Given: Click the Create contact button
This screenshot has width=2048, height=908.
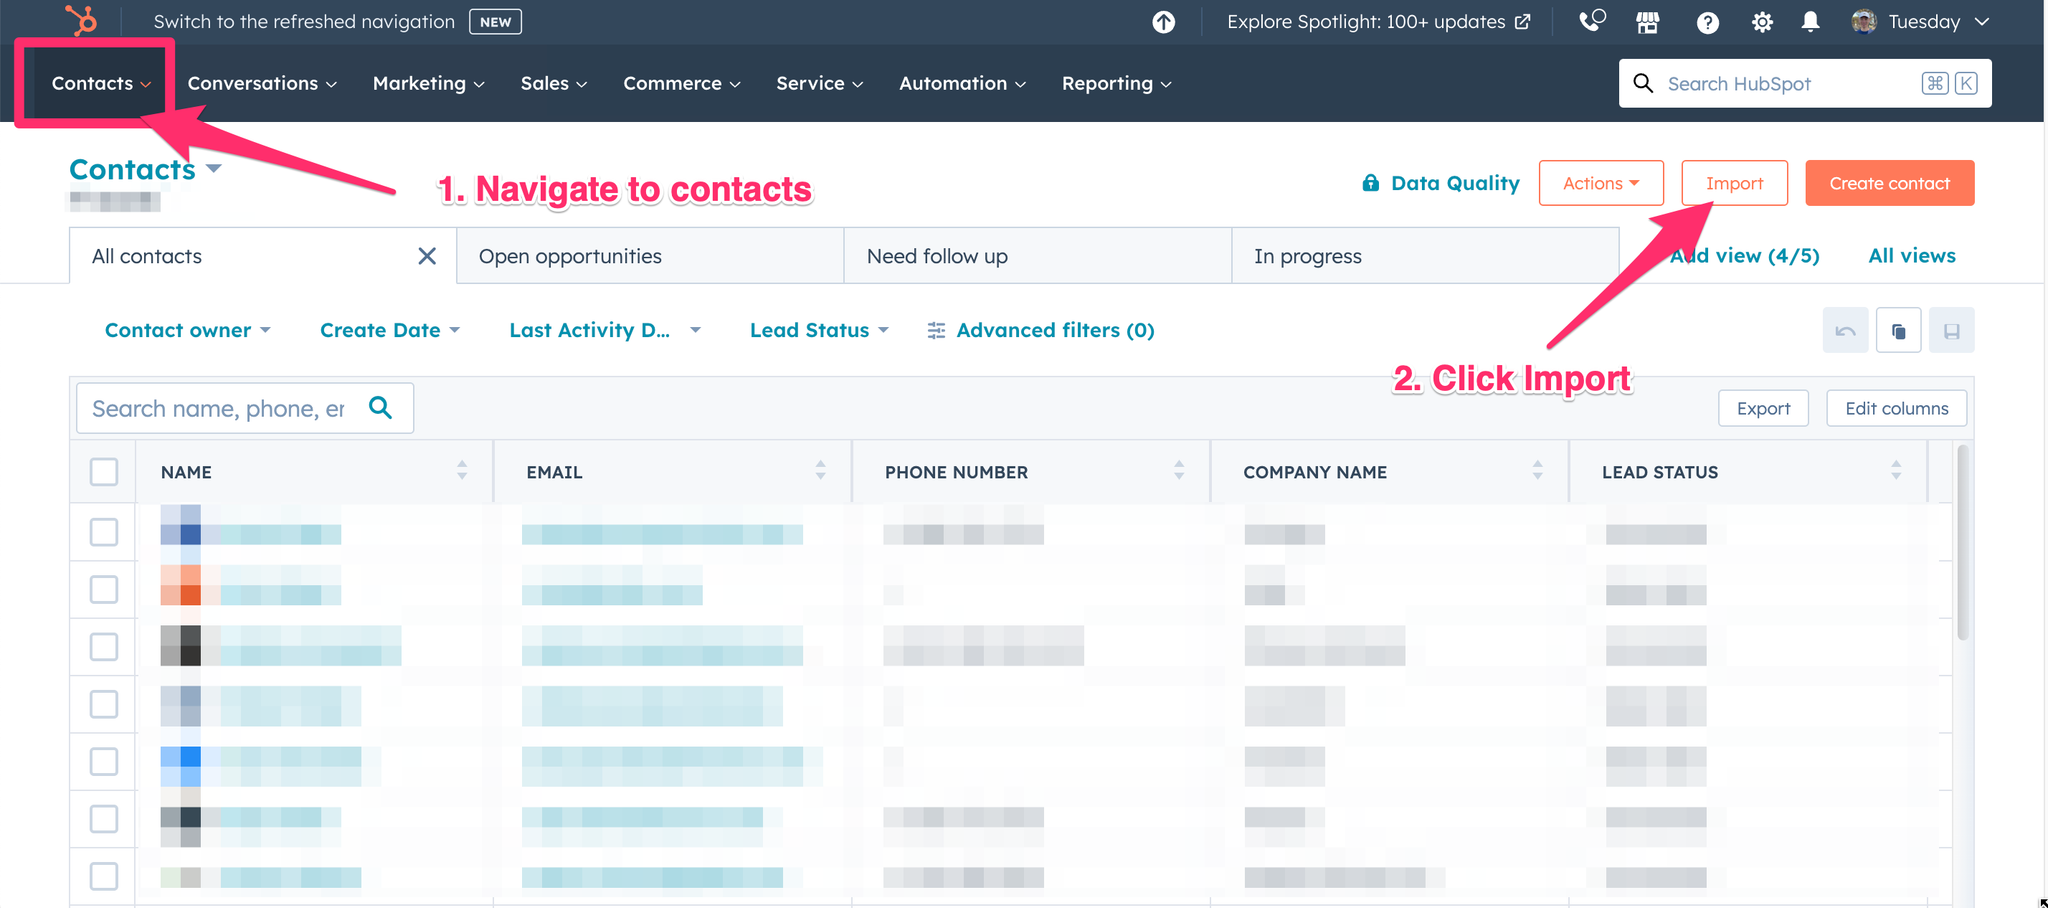Looking at the screenshot, I should (x=1889, y=183).
